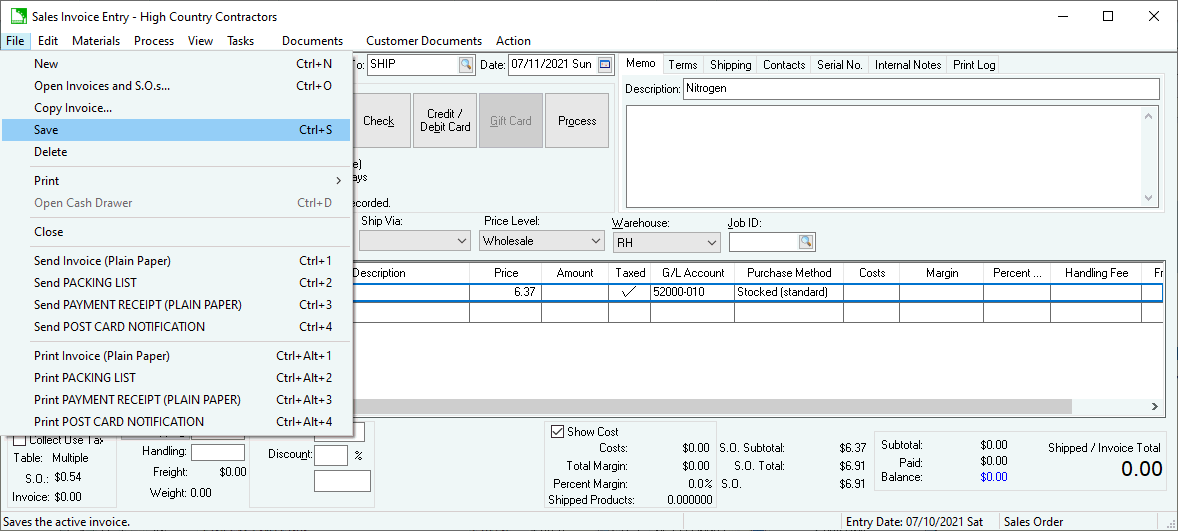
Task: Switch to the Shipping tab
Action: [730, 65]
